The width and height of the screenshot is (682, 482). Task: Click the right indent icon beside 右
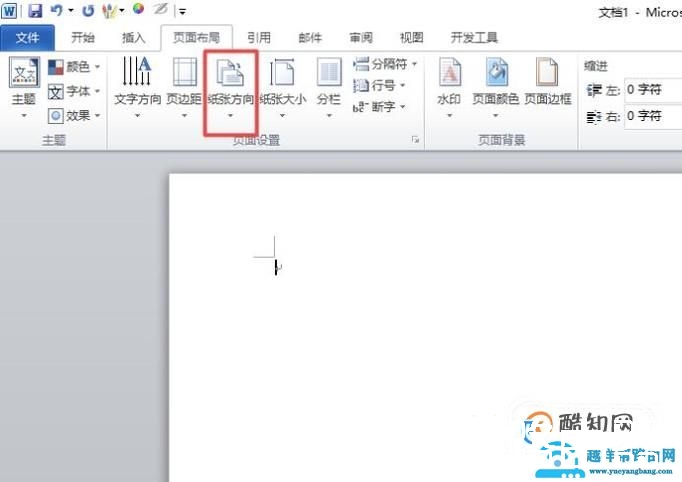coord(594,117)
